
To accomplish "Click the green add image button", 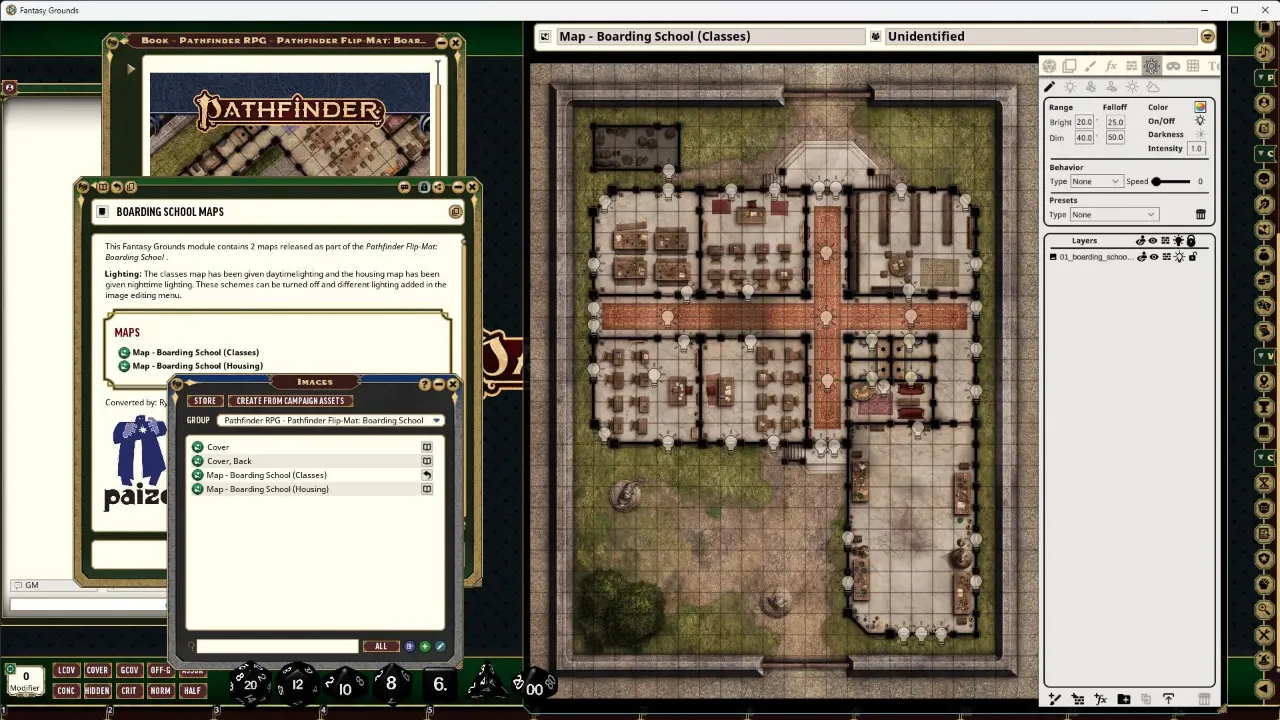I will pos(424,646).
